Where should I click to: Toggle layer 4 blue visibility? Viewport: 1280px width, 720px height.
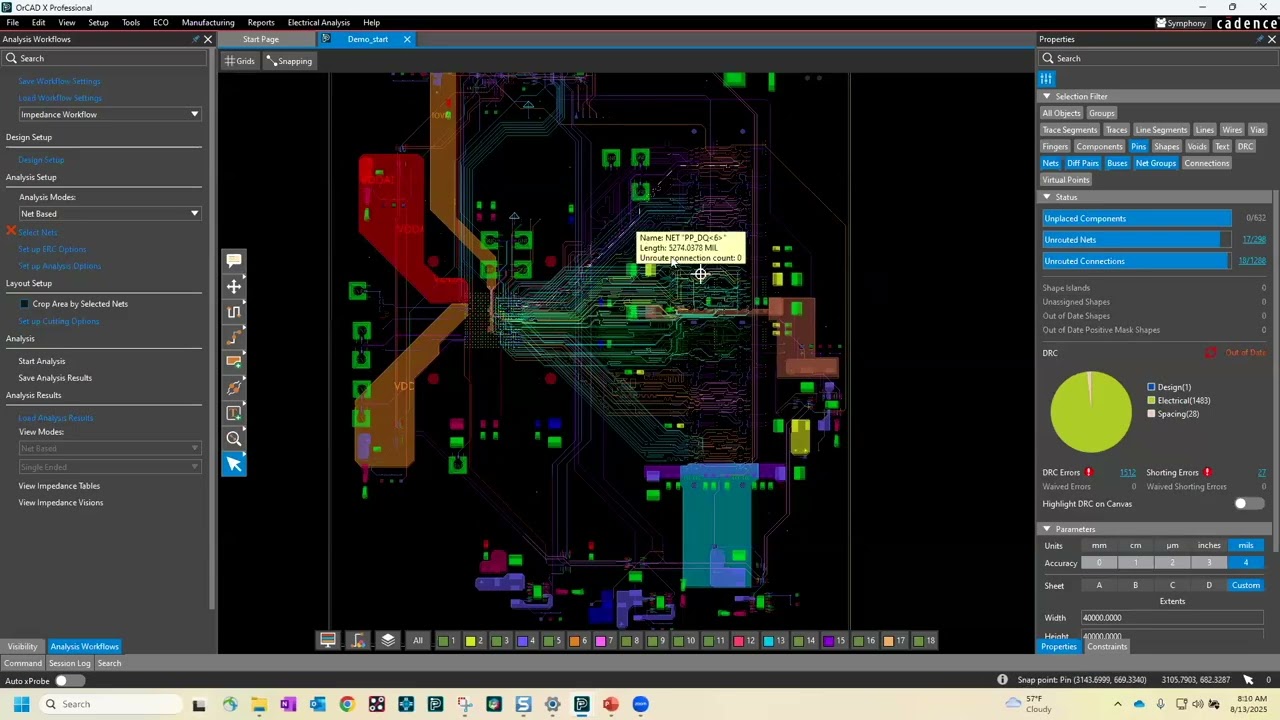(526, 641)
